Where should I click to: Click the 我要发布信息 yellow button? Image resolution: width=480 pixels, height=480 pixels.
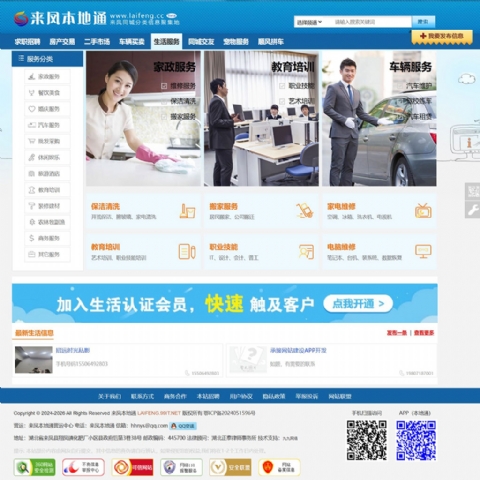click(x=442, y=36)
